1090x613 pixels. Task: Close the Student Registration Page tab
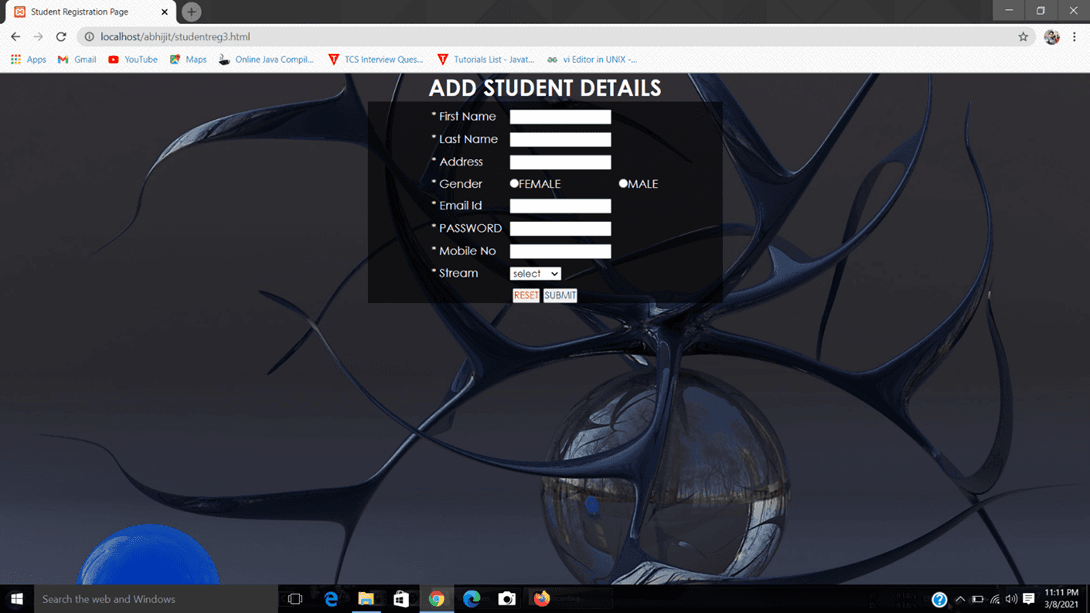coord(164,12)
